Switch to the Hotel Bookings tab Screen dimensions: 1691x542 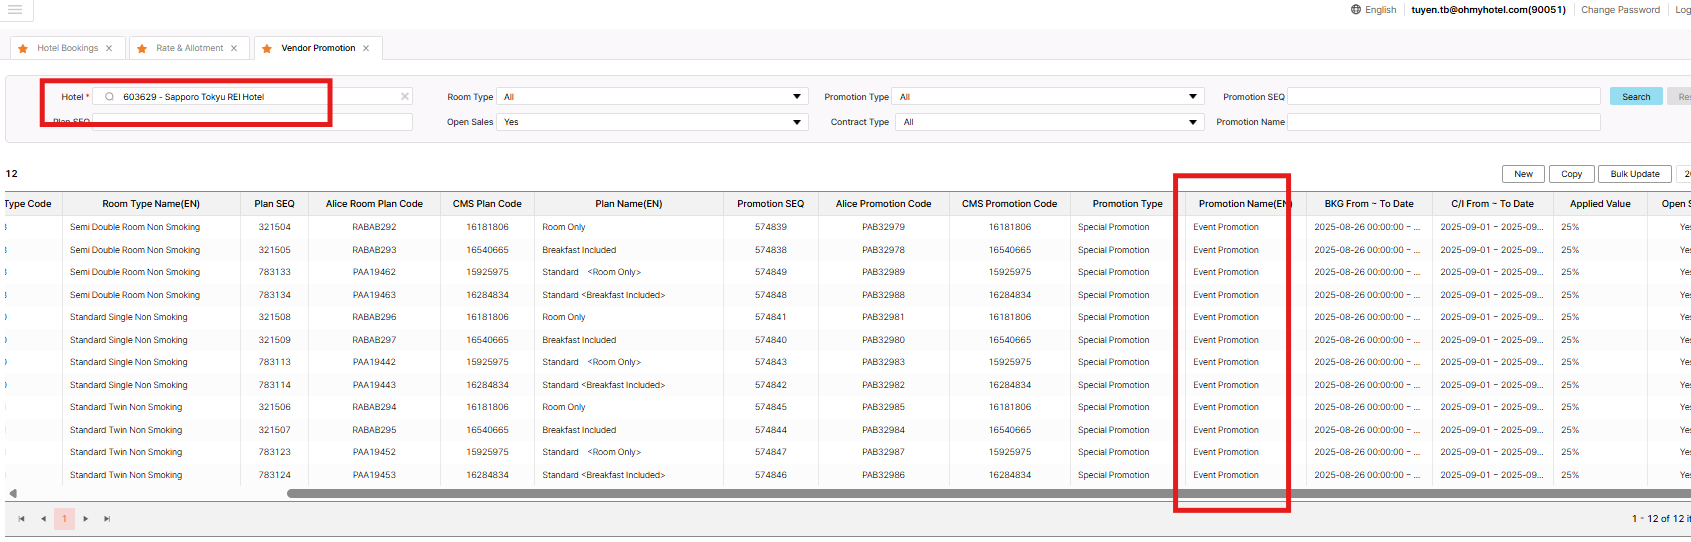(x=67, y=48)
